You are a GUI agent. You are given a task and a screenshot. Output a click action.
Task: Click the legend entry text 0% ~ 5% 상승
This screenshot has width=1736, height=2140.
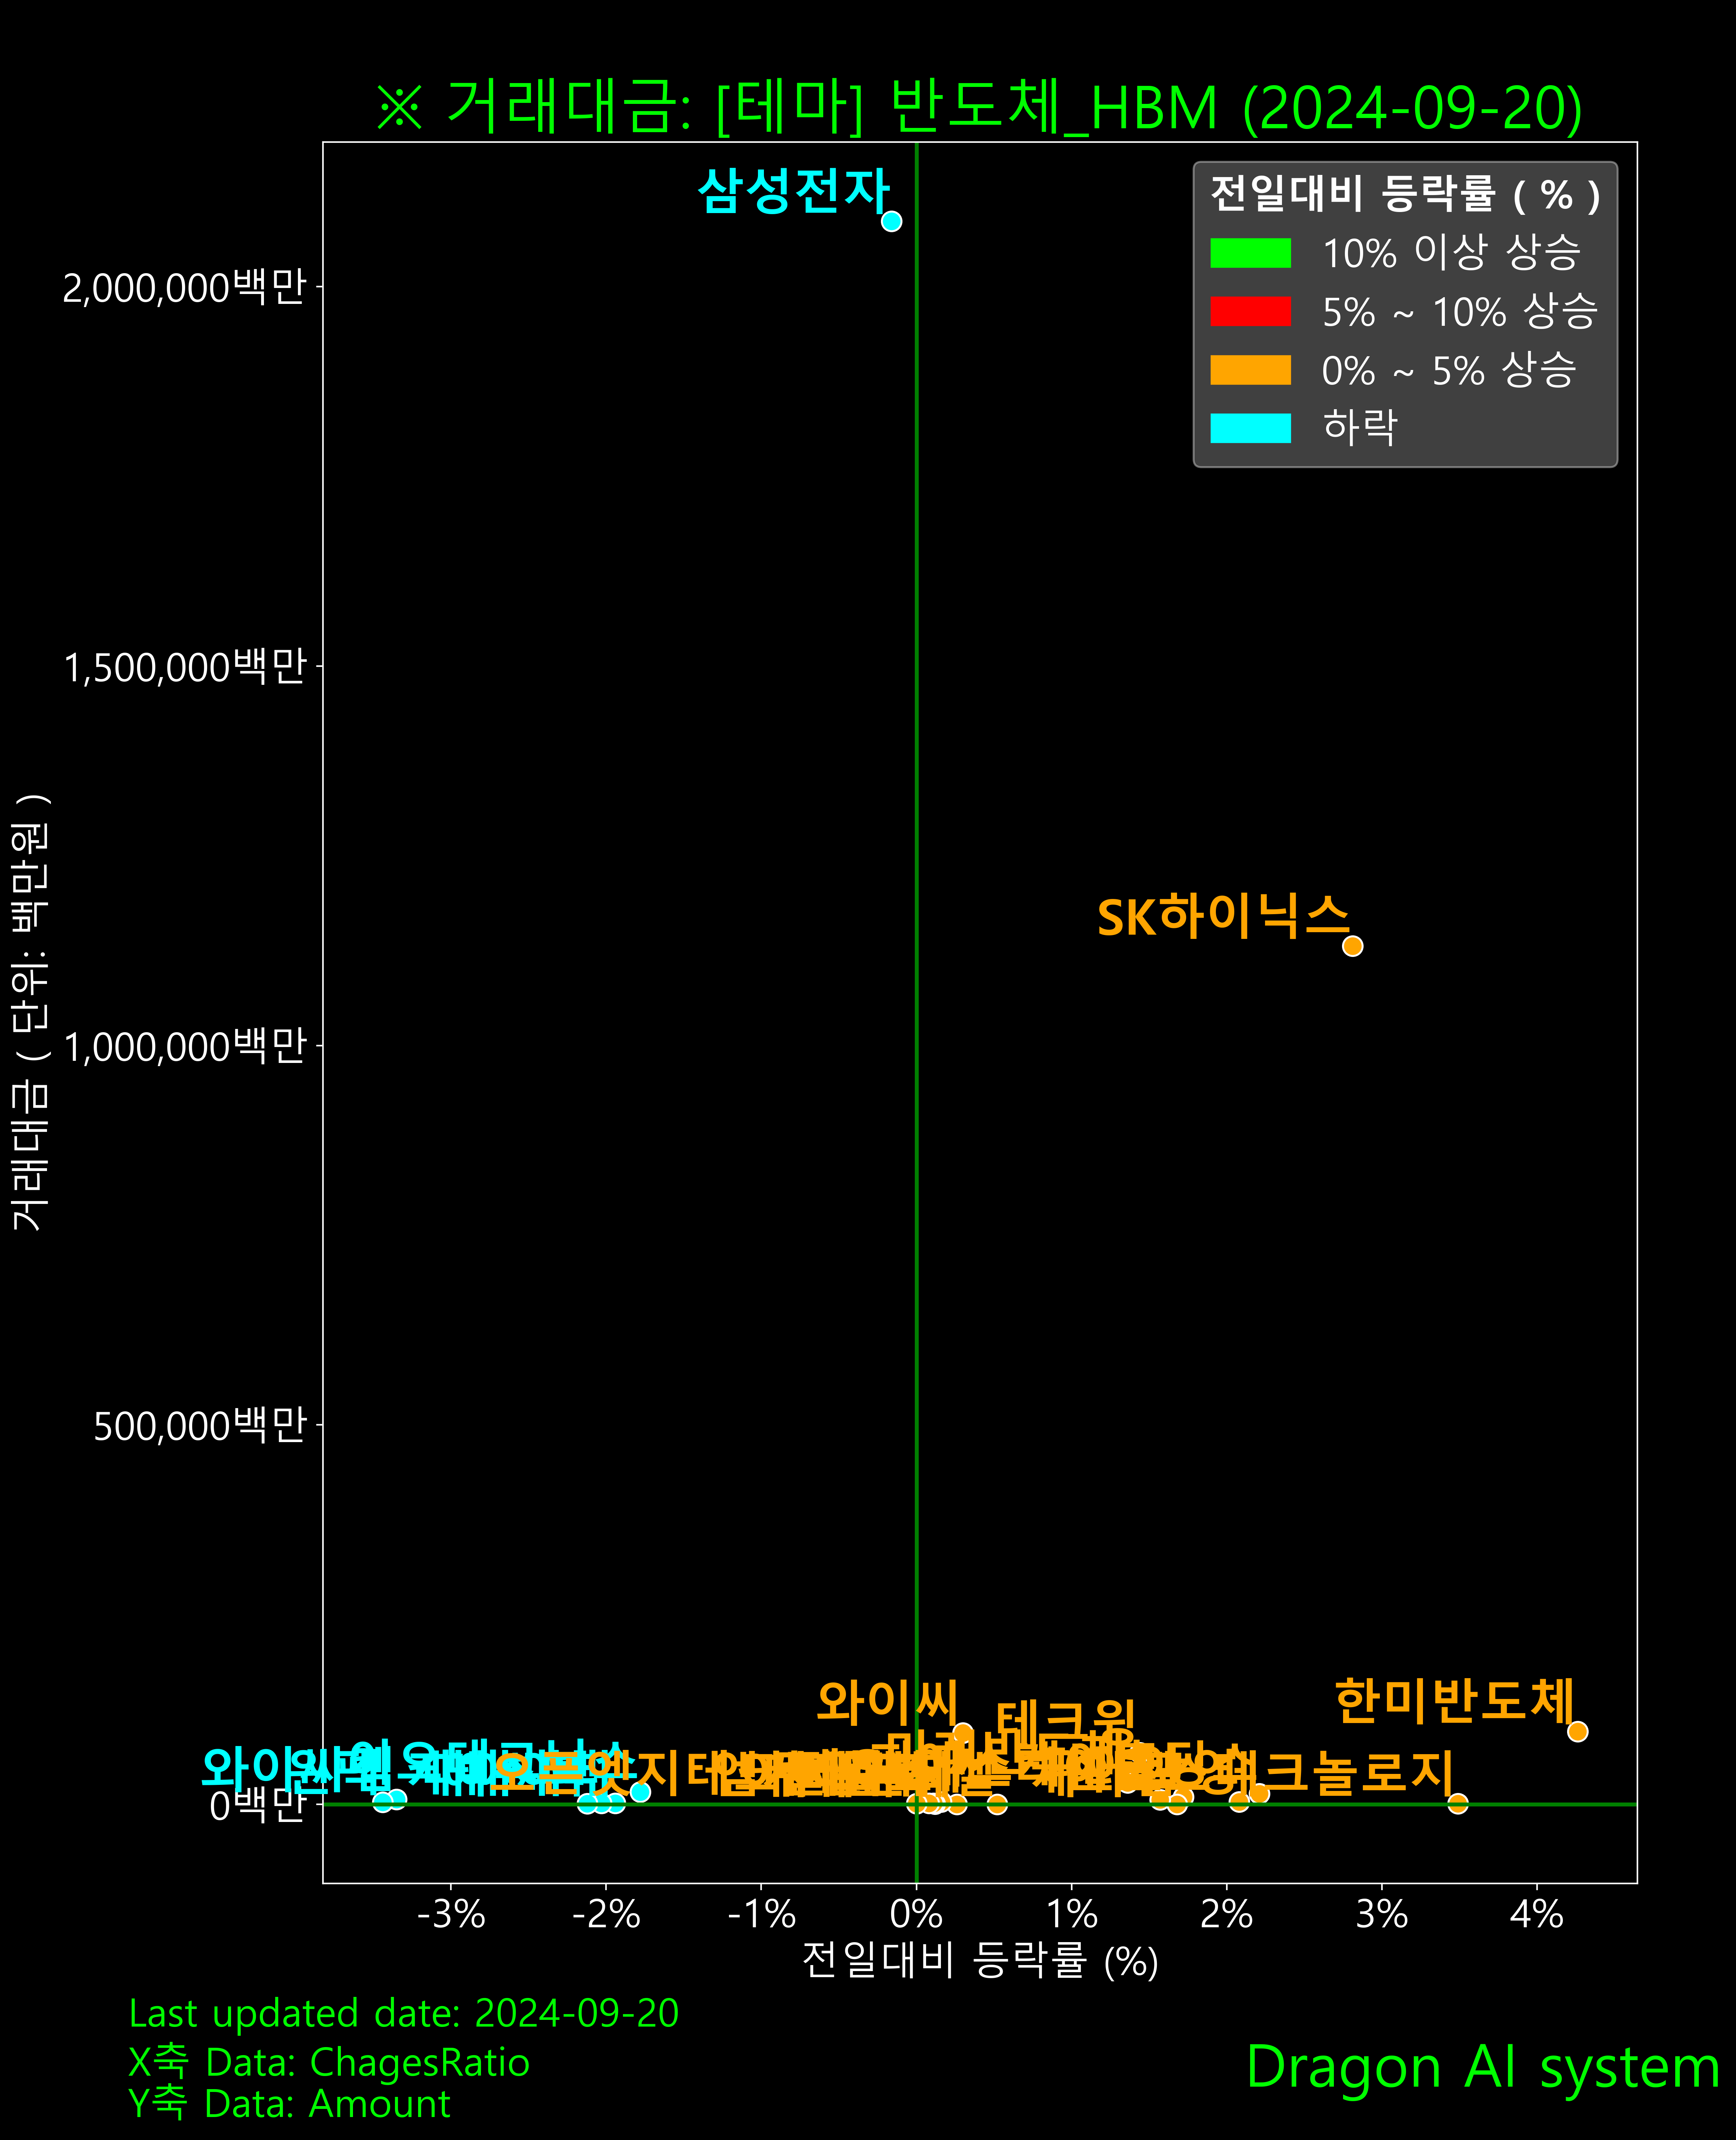[1449, 370]
